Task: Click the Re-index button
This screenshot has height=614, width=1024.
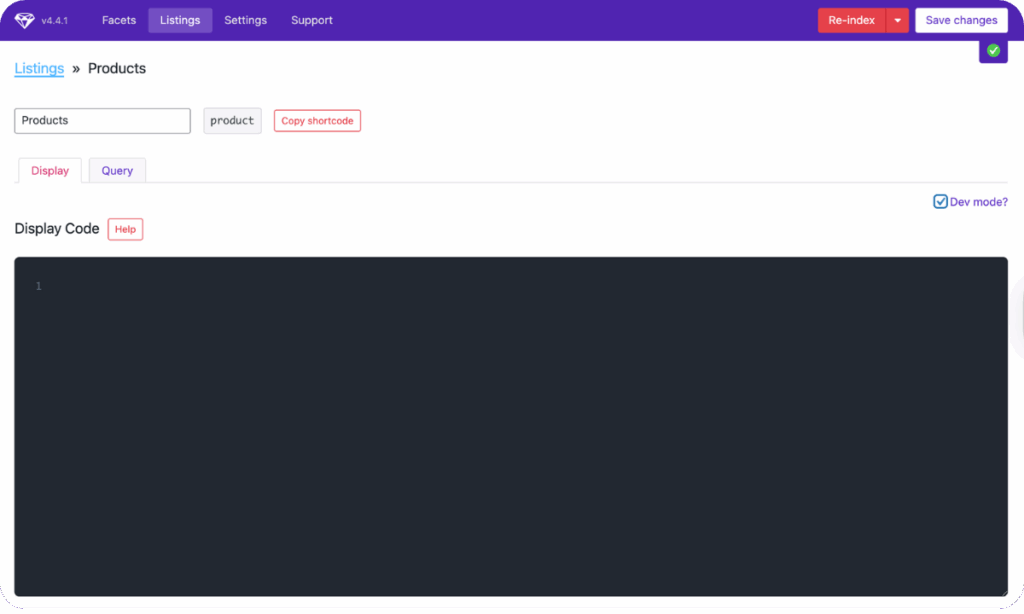Action: [x=852, y=20]
